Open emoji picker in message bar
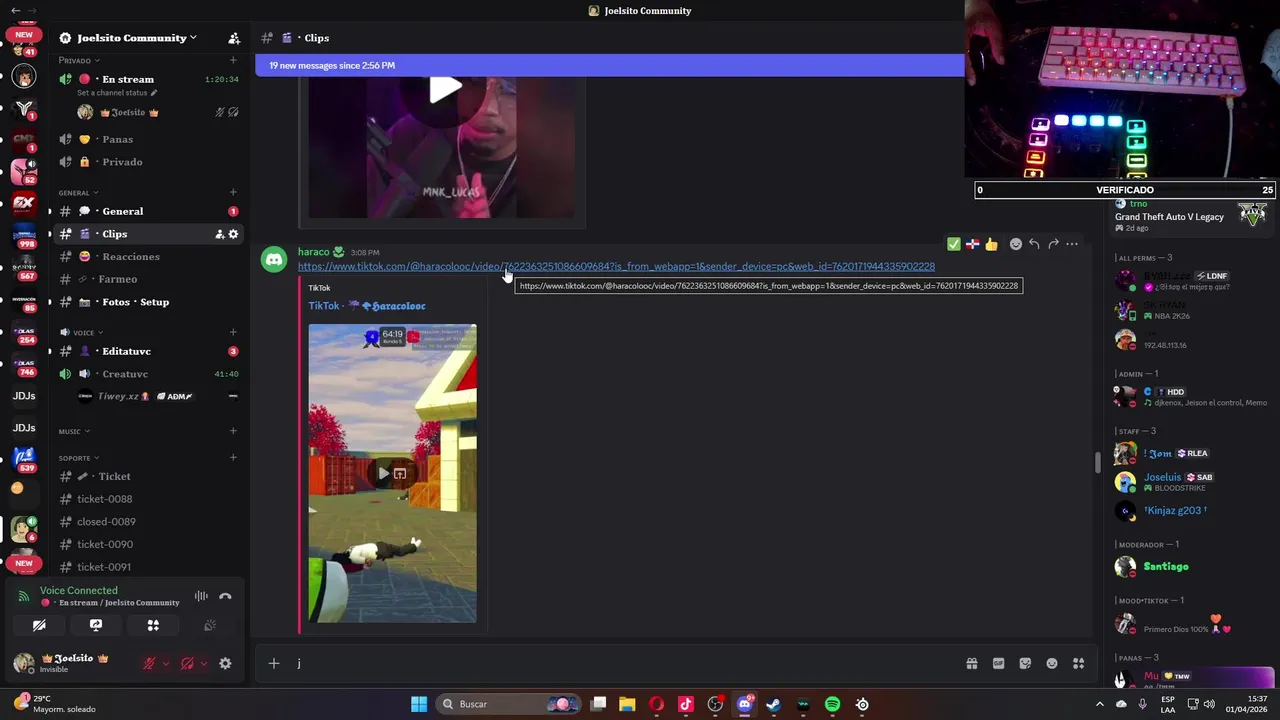Image resolution: width=1280 pixels, height=720 pixels. (x=1052, y=663)
